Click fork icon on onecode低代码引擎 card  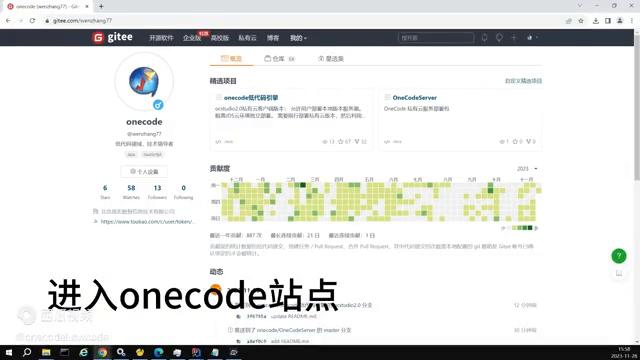tap(357, 142)
